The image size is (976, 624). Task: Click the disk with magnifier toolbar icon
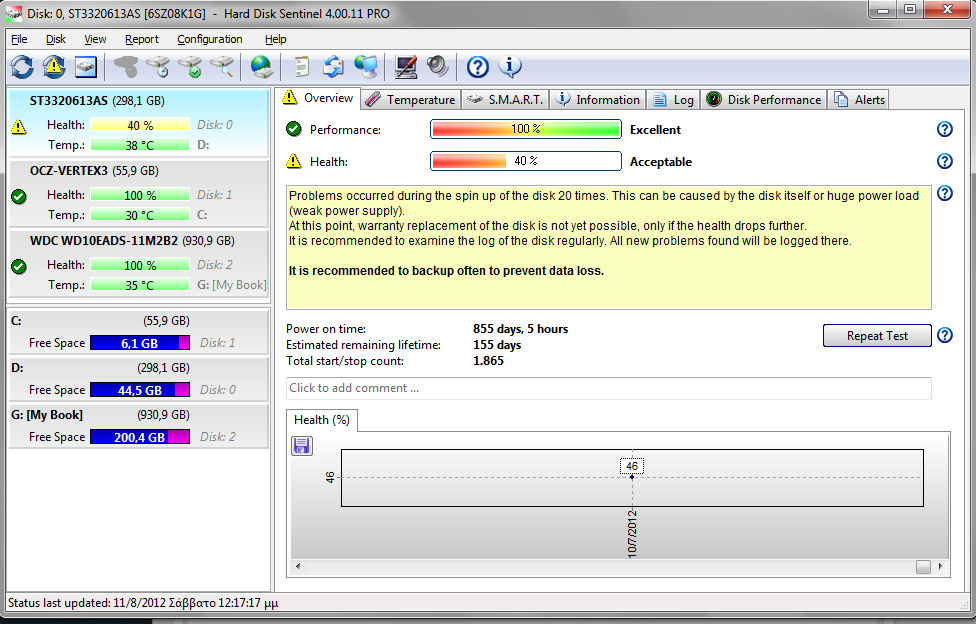point(222,67)
